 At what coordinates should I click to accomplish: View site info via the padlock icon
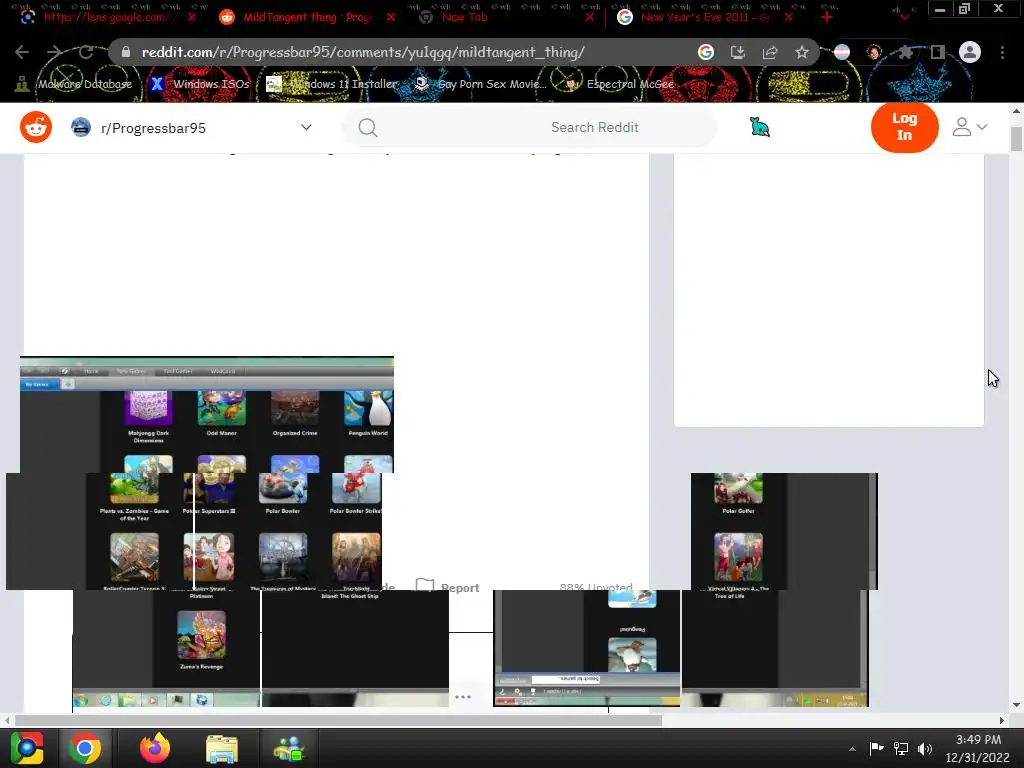click(126, 52)
